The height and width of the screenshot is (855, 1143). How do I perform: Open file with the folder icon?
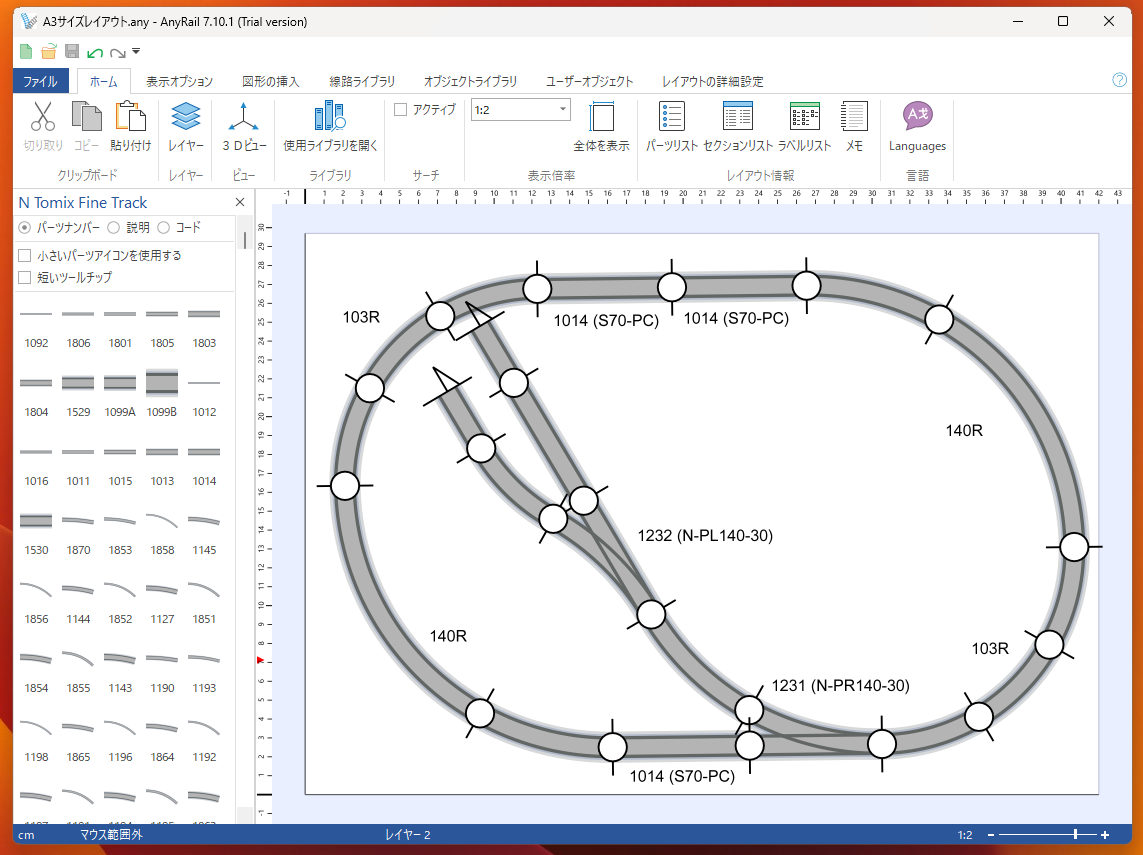(x=49, y=52)
